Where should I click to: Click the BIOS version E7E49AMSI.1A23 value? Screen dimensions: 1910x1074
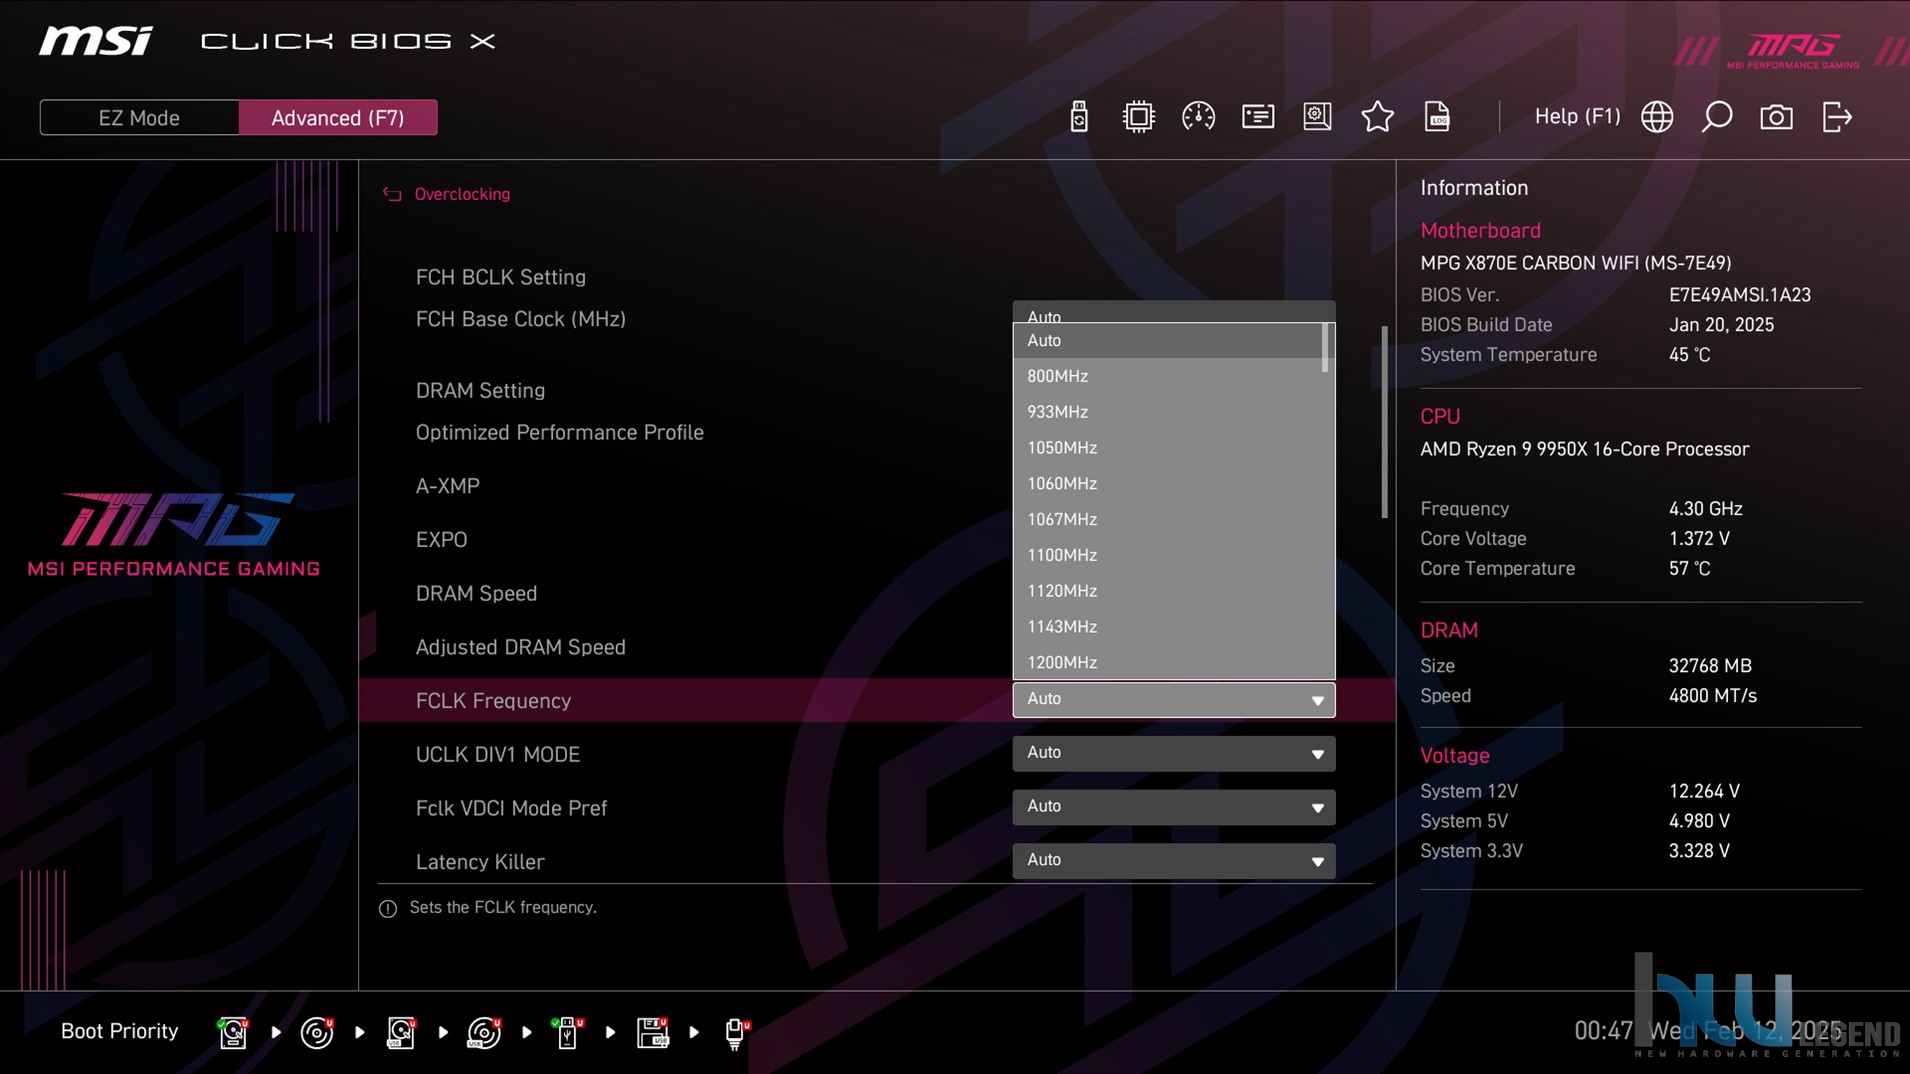pyautogui.click(x=1739, y=295)
